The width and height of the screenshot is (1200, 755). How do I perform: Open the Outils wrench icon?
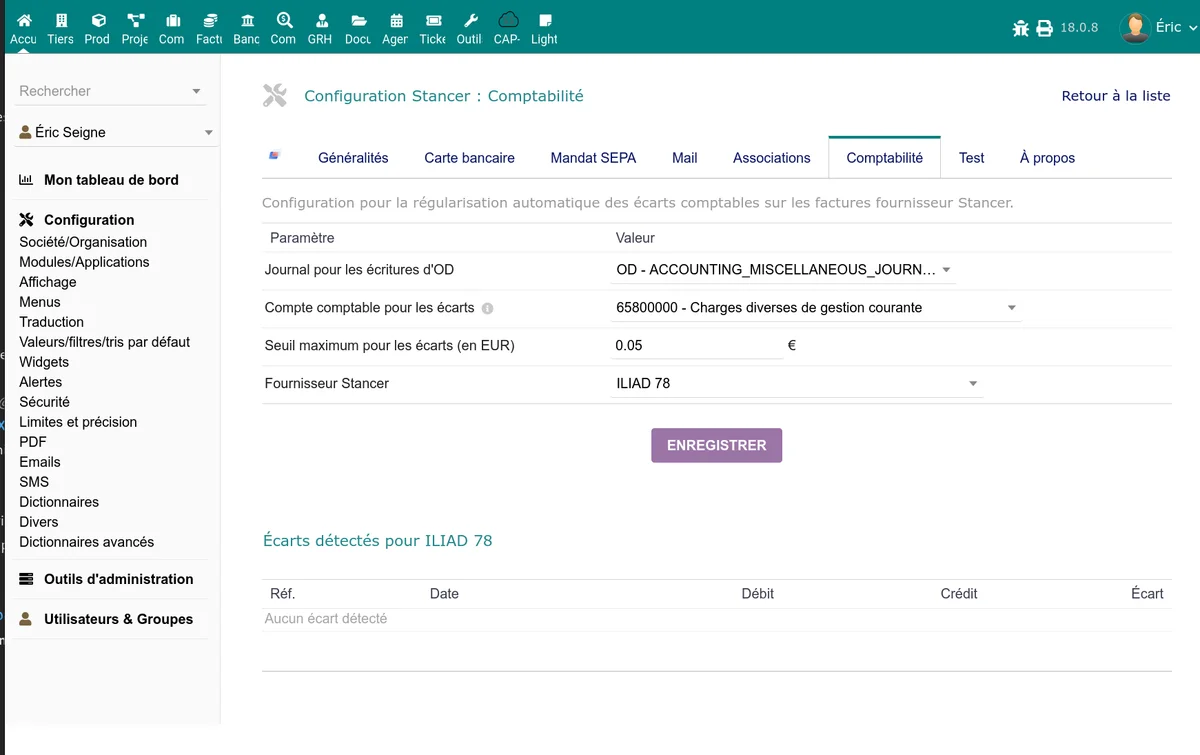[470, 20]
